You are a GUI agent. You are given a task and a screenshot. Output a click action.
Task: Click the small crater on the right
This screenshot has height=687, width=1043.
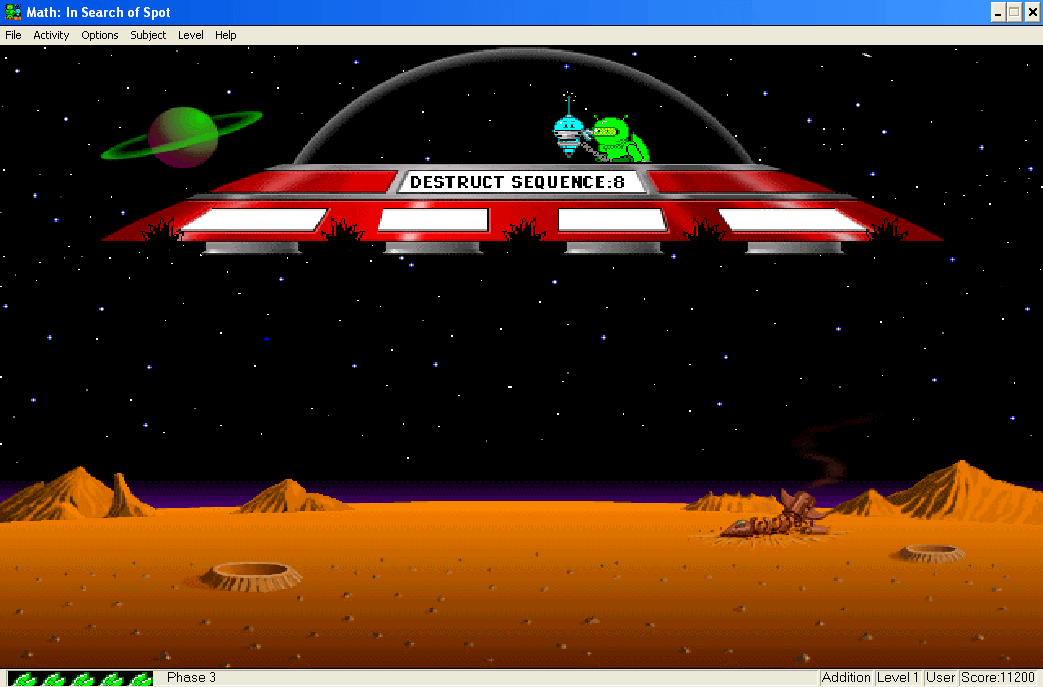click(x=932, y=553)
